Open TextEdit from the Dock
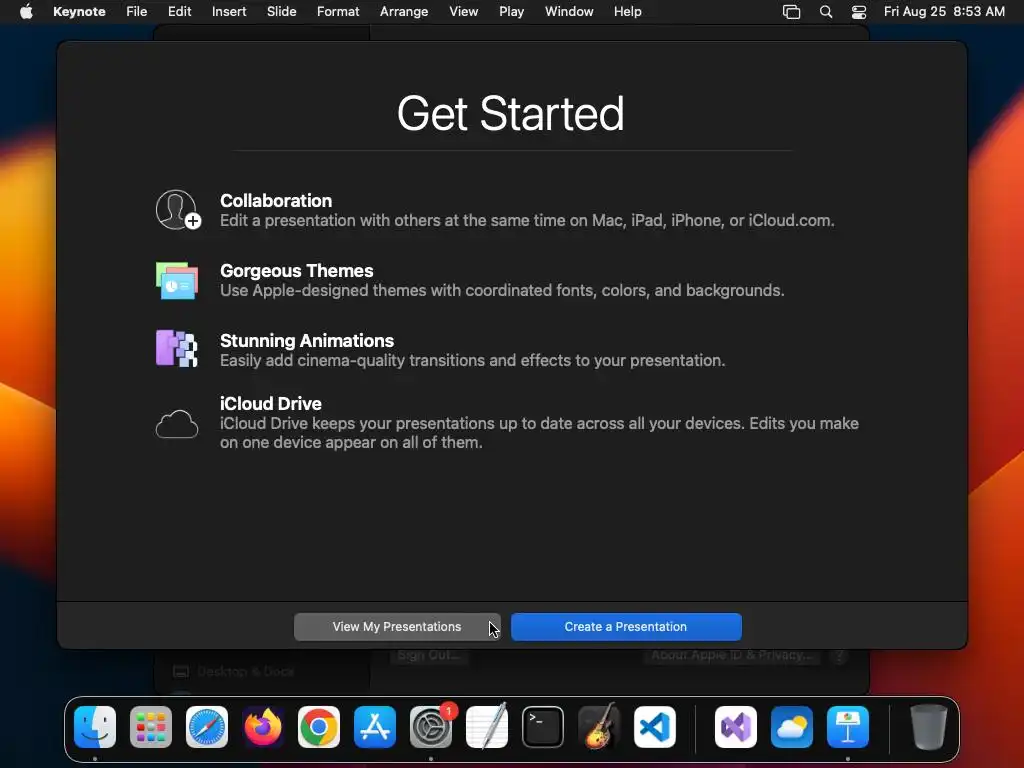Viewport: 1024px width, 768px height. click(x=487, y=727)
